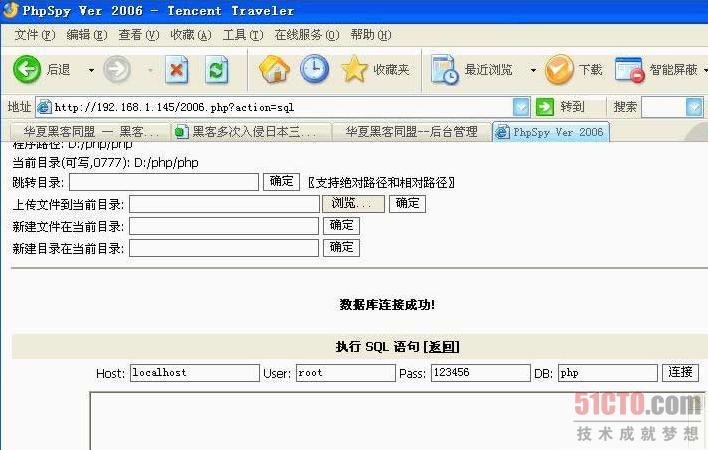Click 确定 button for file upload
This screenshot has height=450, width=708.
[x=407, y=204]
